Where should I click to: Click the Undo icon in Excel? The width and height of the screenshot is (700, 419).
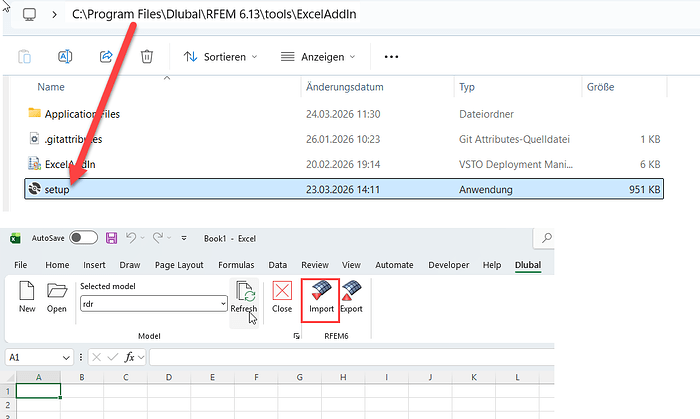click(x=131, y=238)
